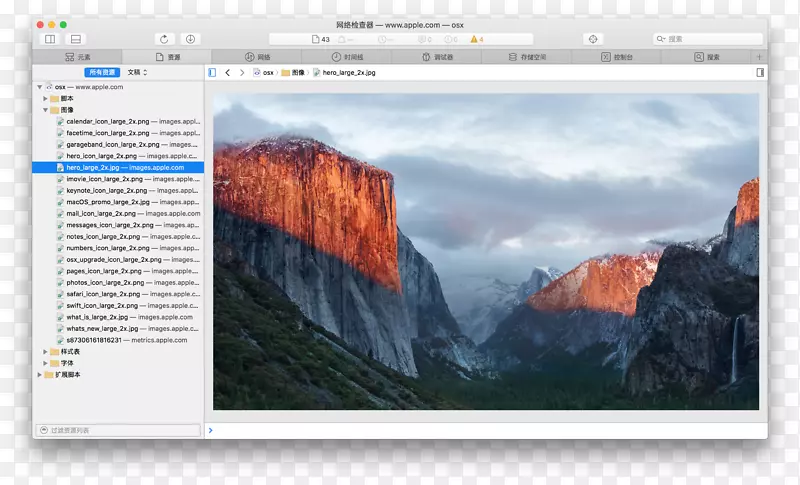The width and height of the screenshot is (800, 485).
Task: Click hero_large_2x.jpg breadcrumb item
Action: coord(344,72)
